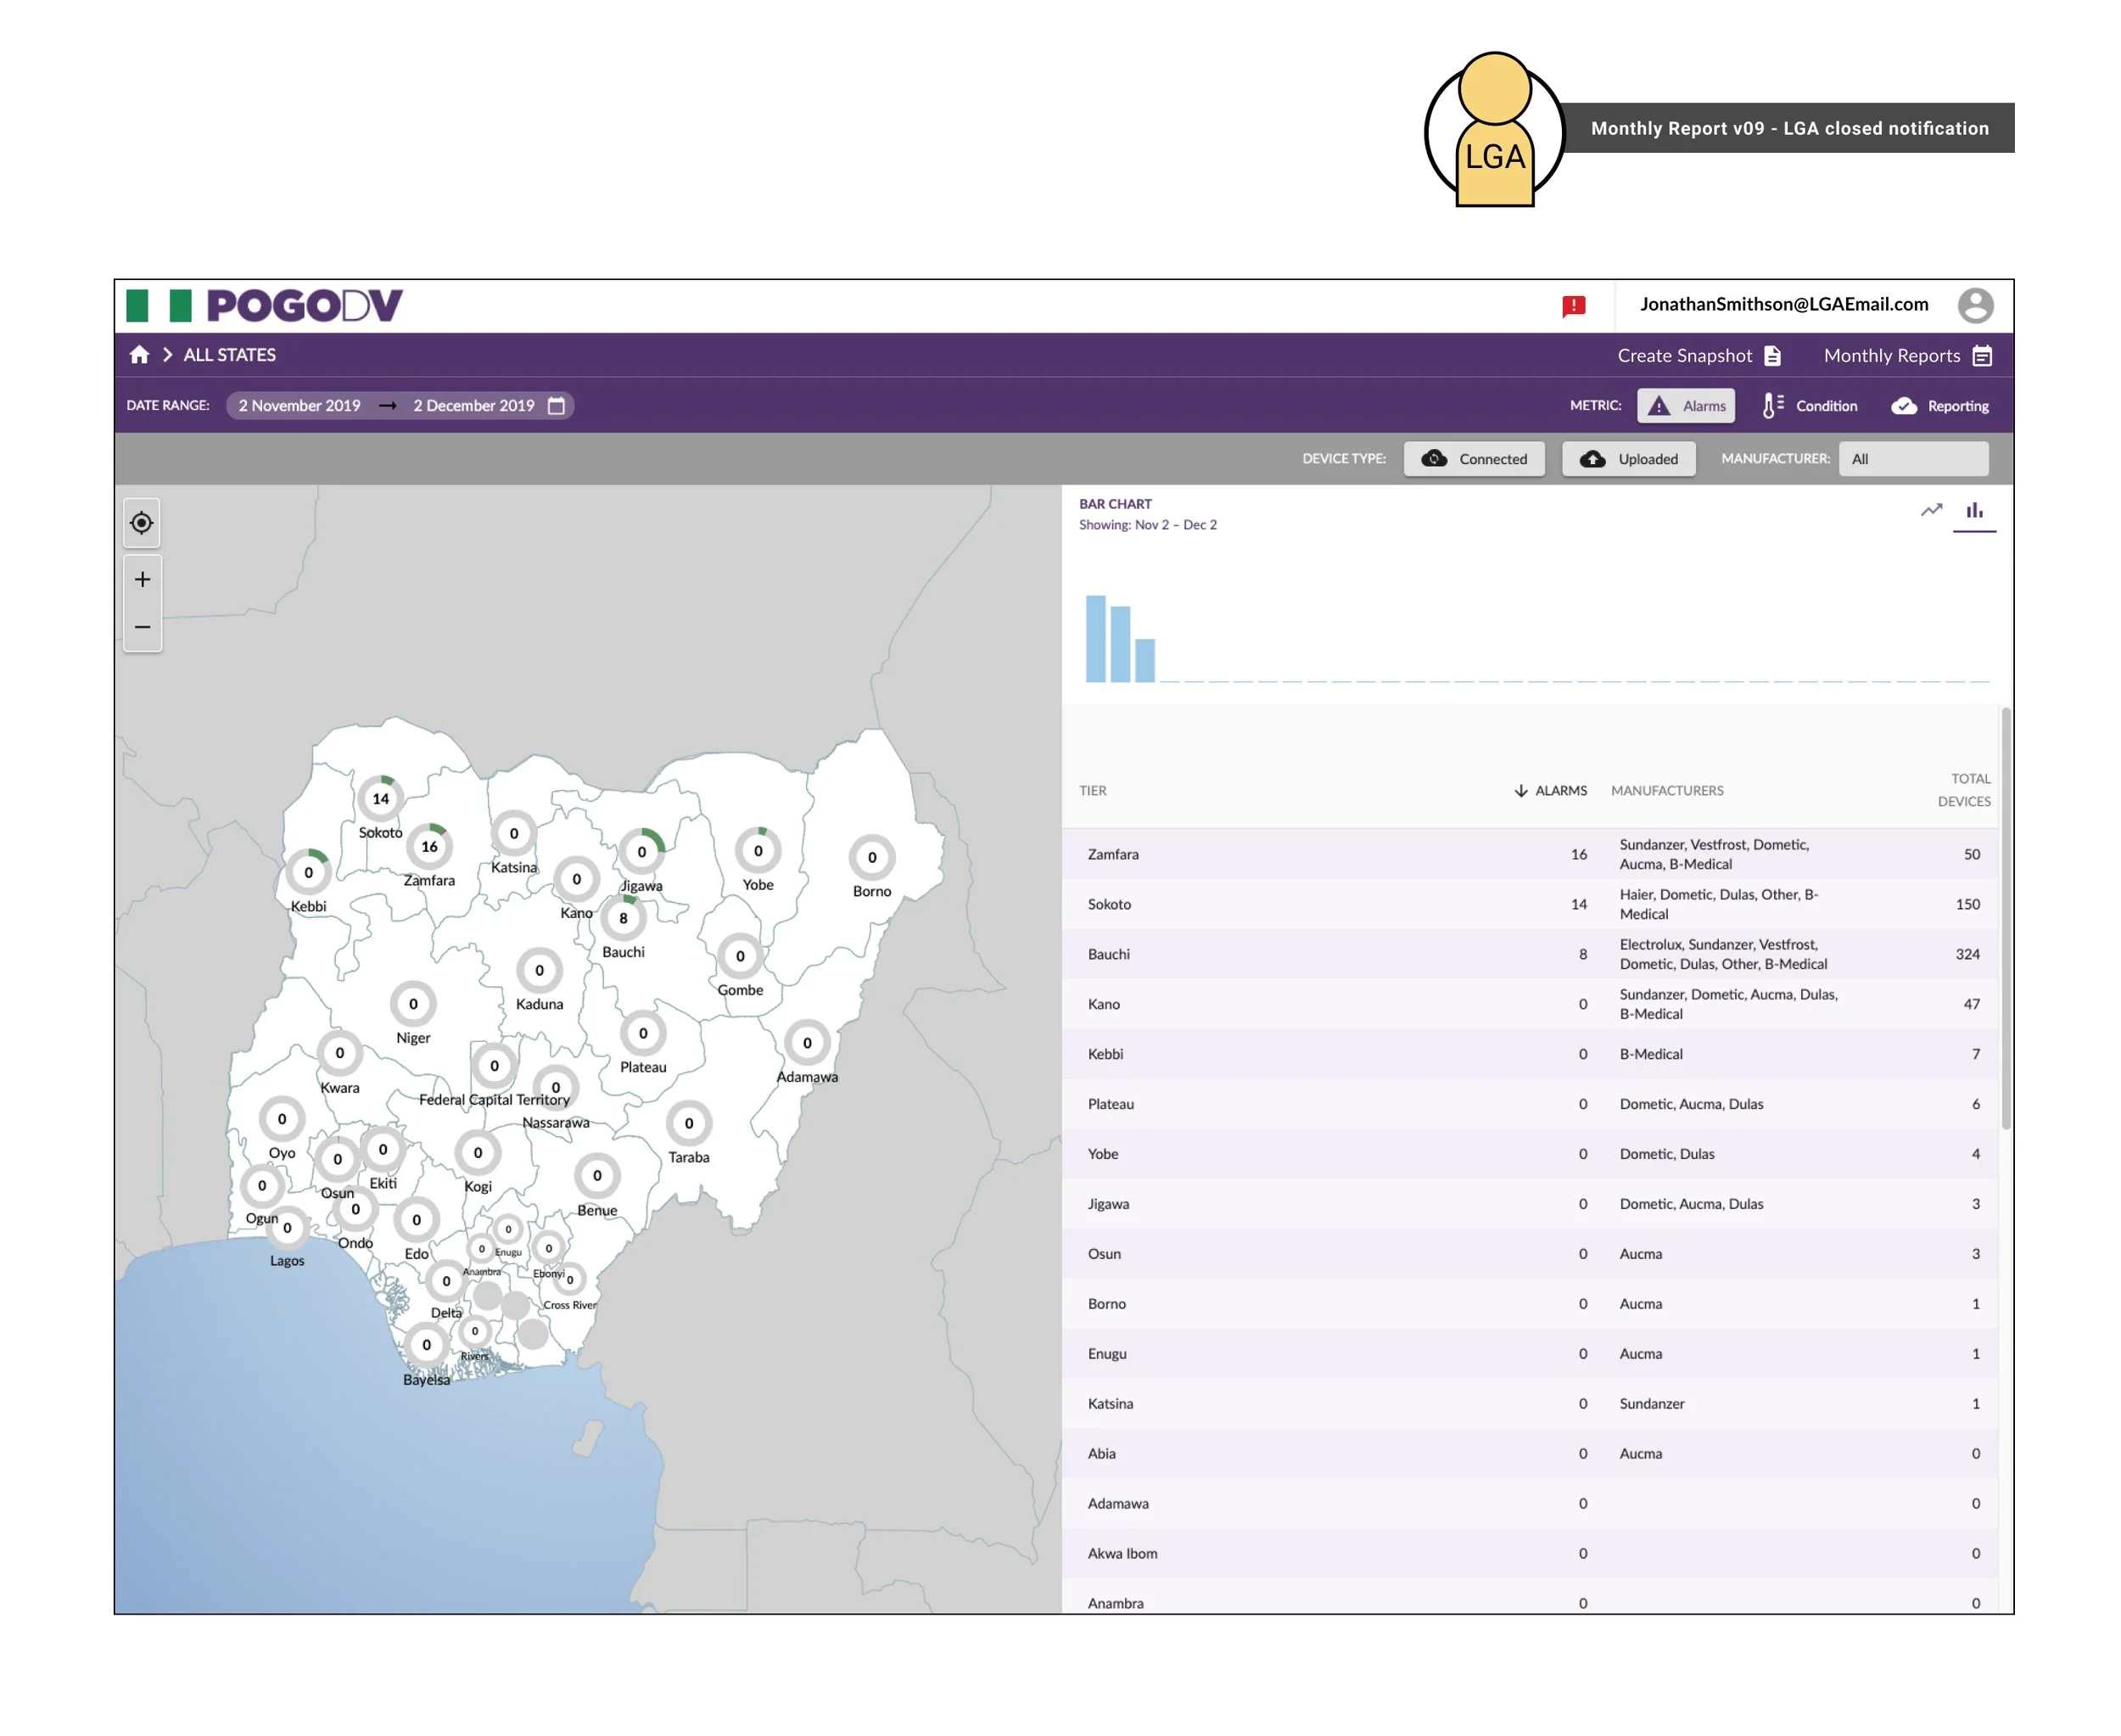The width and height of the screenshot is (2121, 1736).
Task: Click the Taraba map marker
Action: [x=688, y=1123]
